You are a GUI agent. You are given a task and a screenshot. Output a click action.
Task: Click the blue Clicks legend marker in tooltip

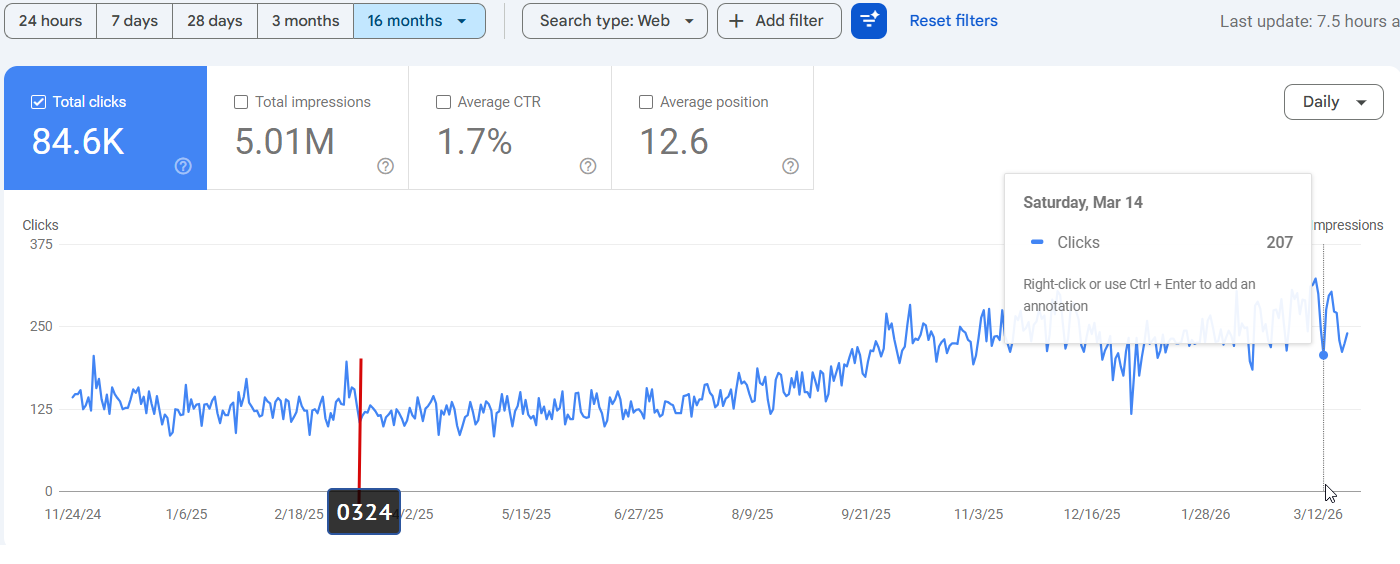coord(1038,242)
